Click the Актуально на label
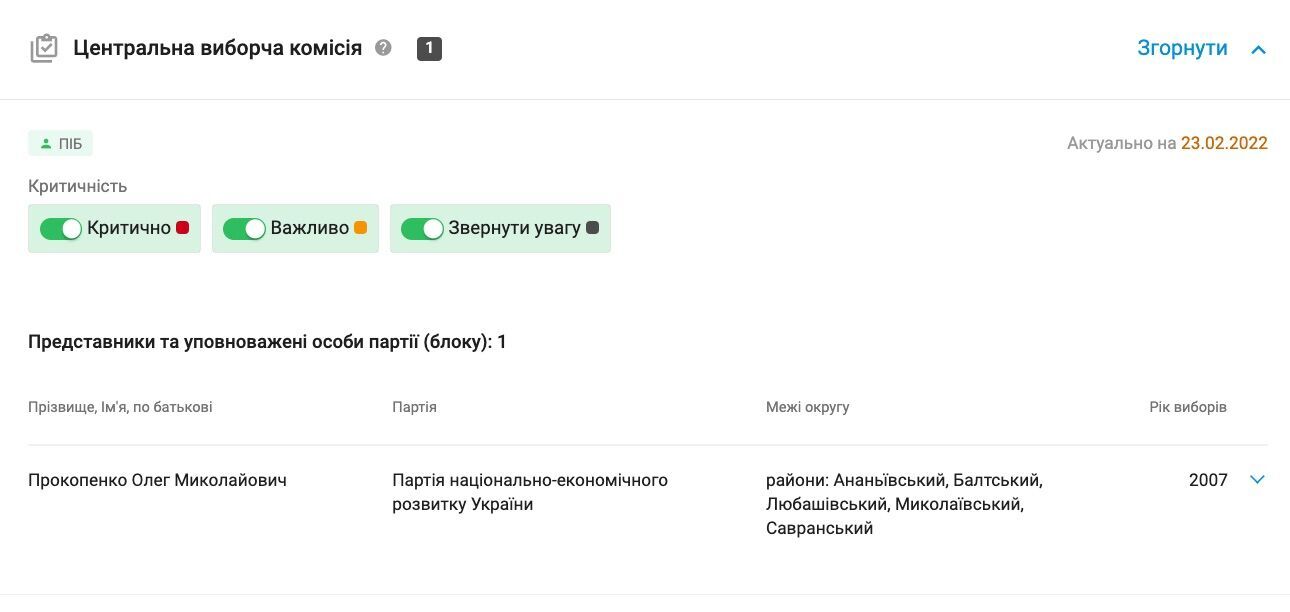Viewport: 1290px width, 612px height. (1121, 143)
